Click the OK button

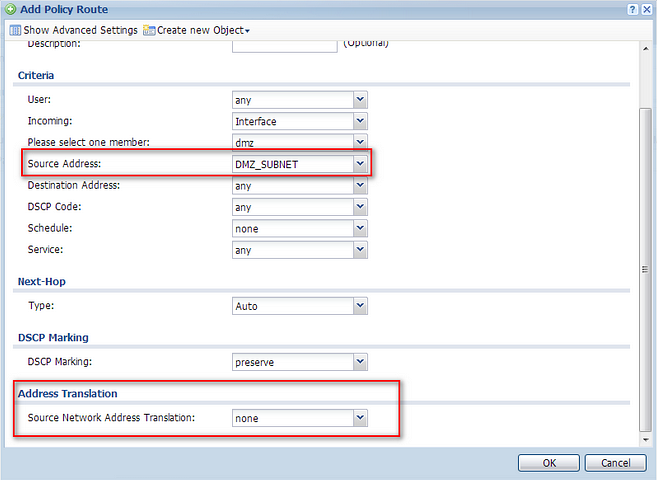pos(549,463)
